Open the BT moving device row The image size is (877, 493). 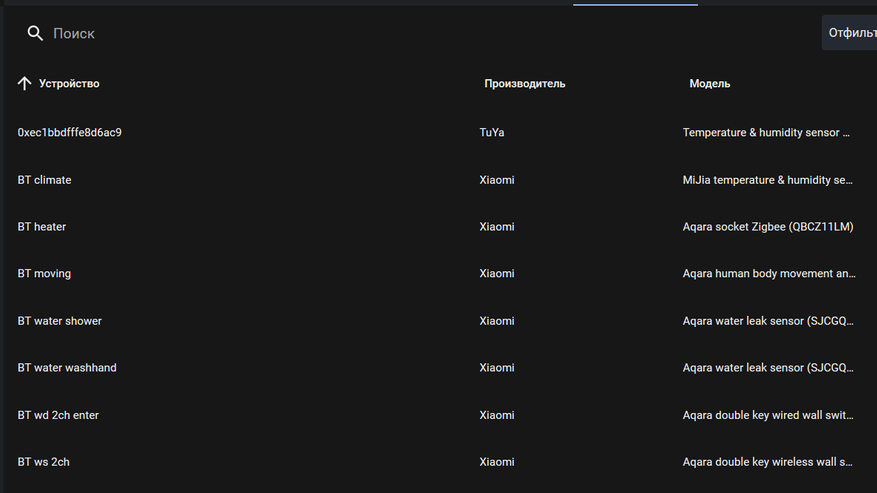[x=438, y=274]
